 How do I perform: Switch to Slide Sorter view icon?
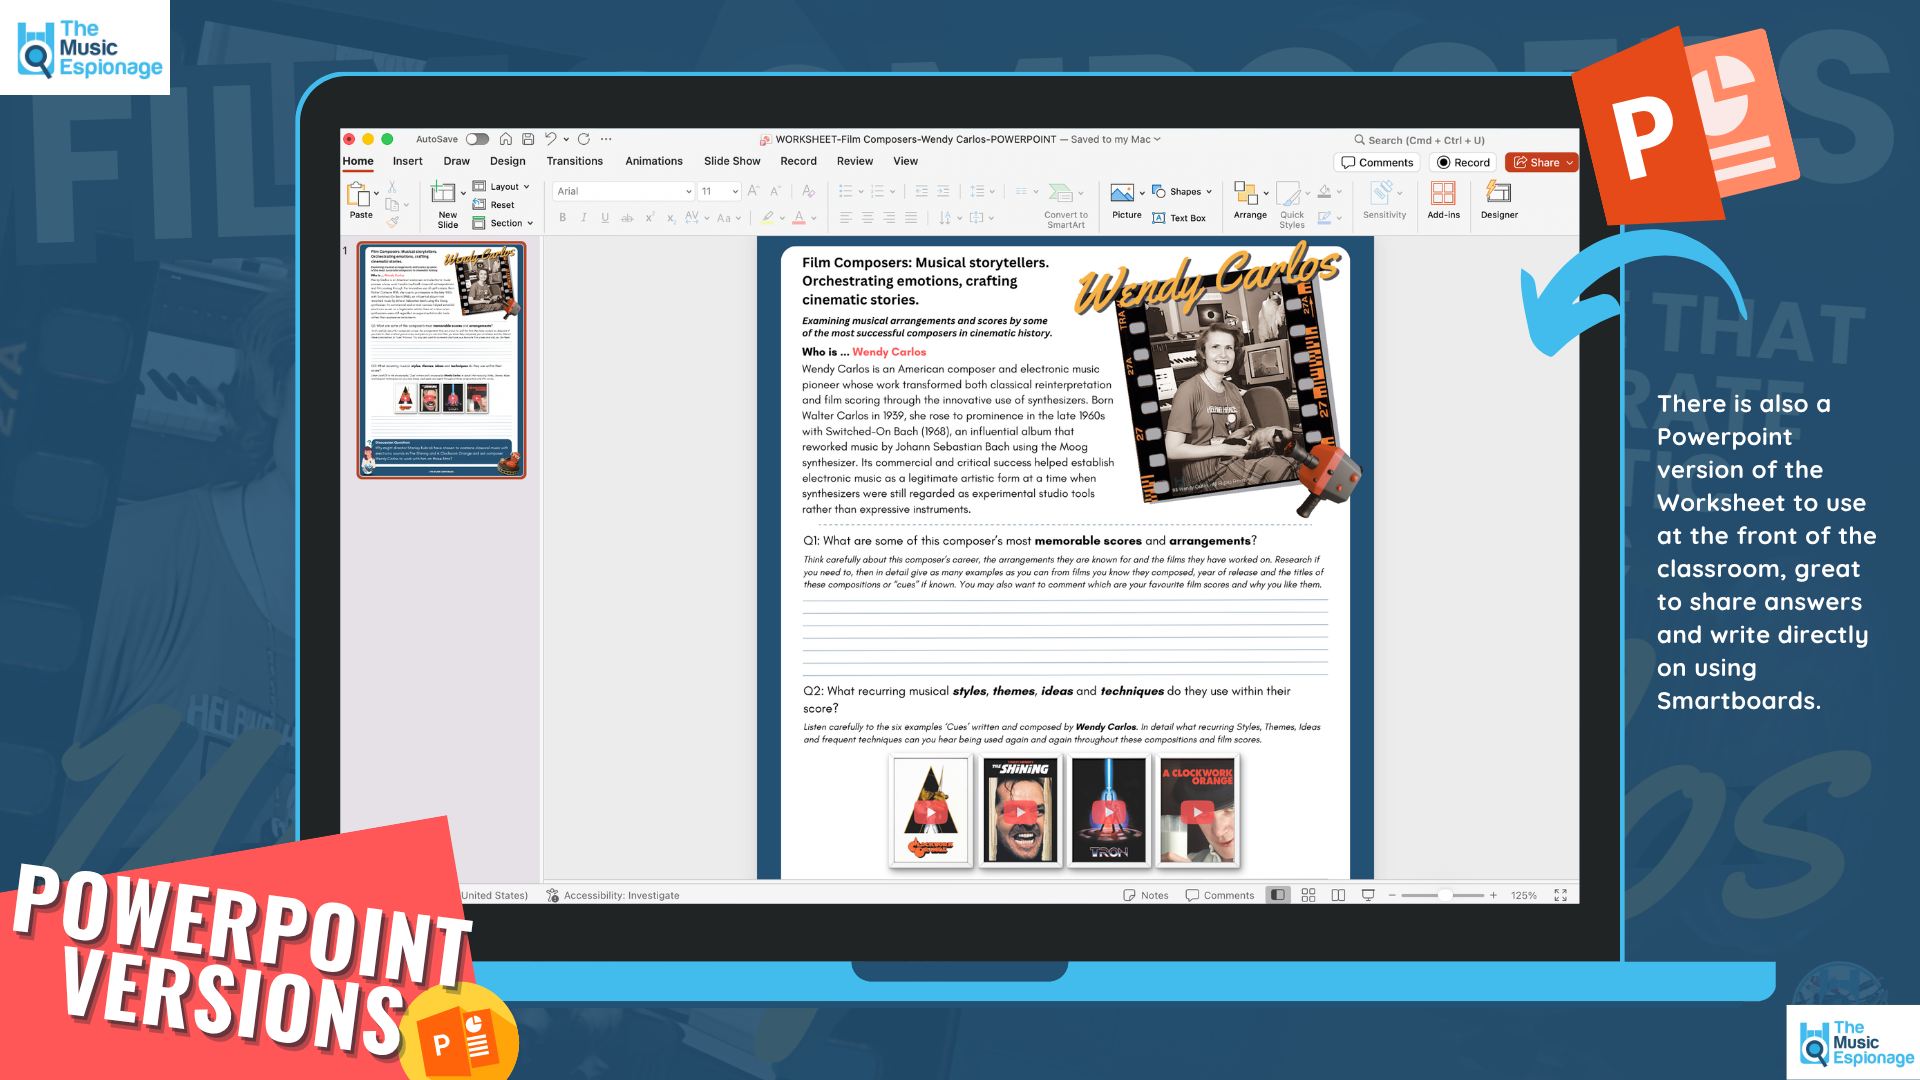[1308, 895]
